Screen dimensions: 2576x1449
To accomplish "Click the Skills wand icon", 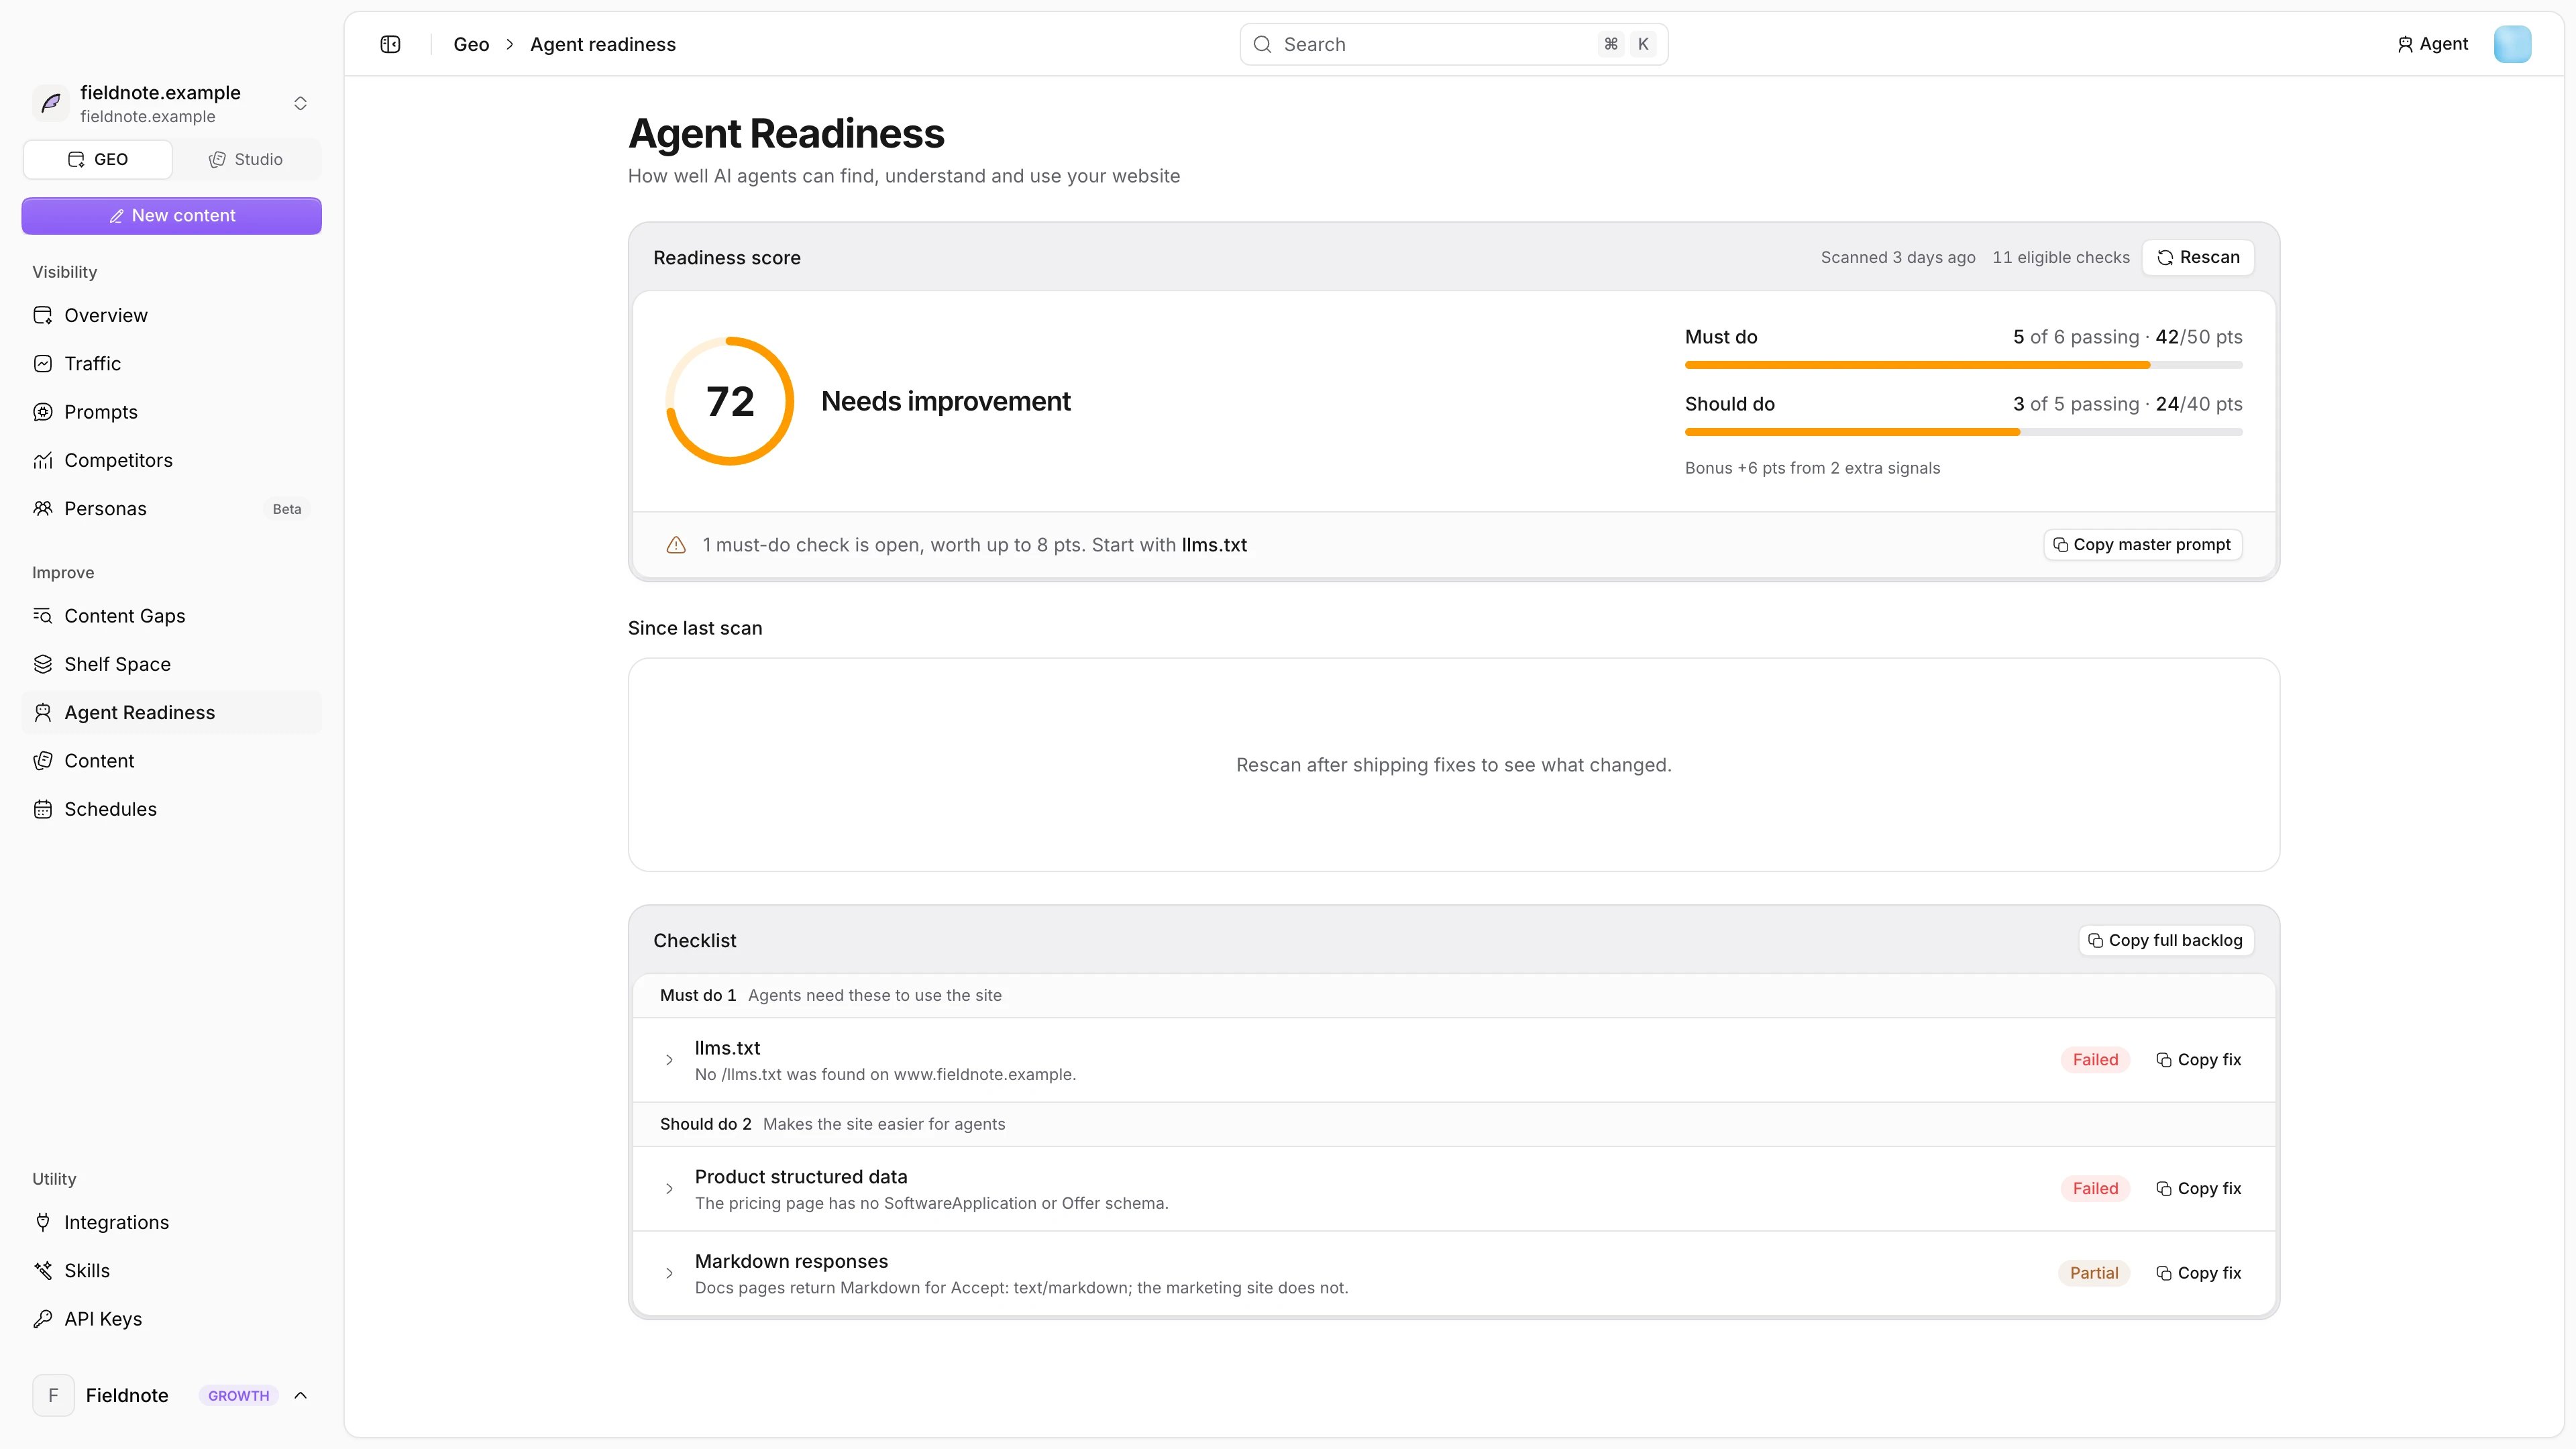I will (43, 1270).
